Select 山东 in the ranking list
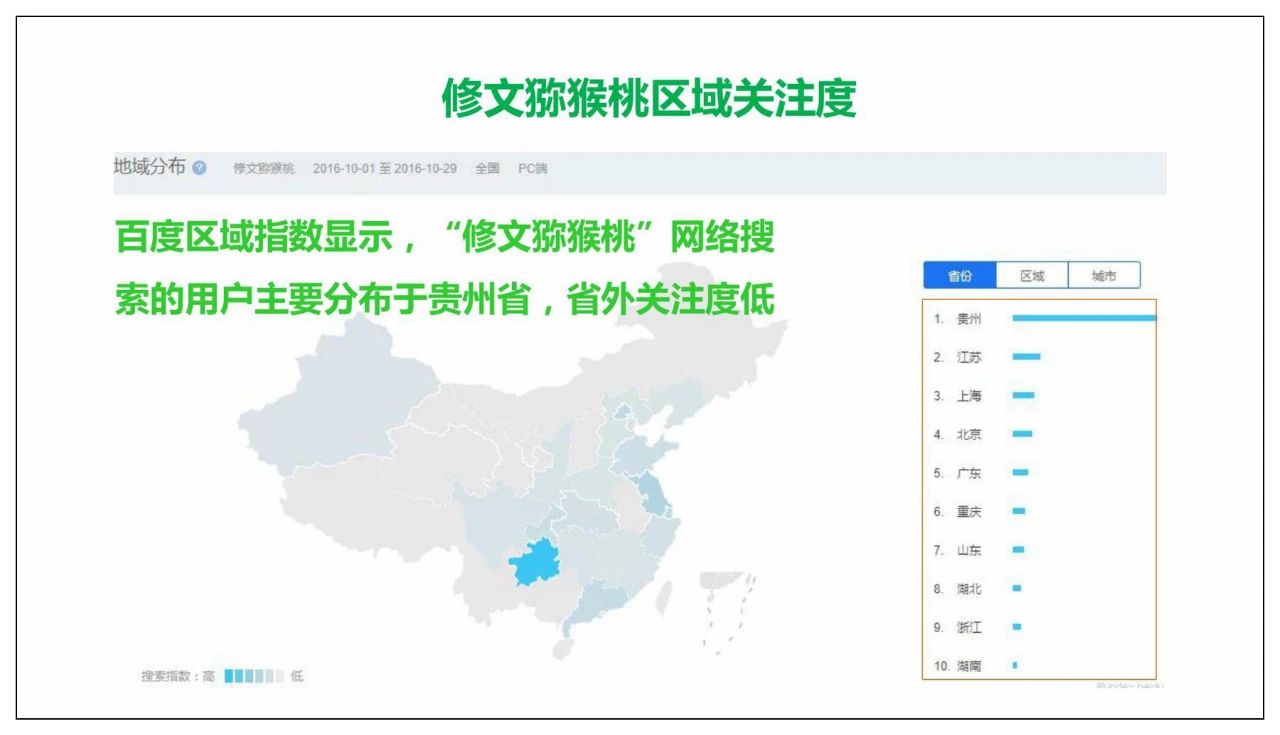1280x735 pixels. pyautogui.click(x=969, y=550)
